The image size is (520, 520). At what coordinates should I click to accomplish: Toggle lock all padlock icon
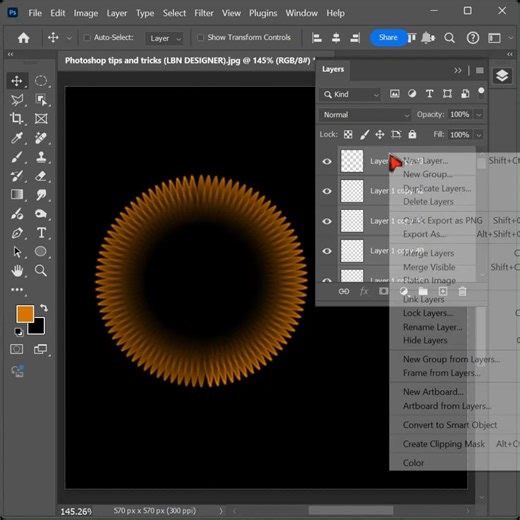pos(412,134)
